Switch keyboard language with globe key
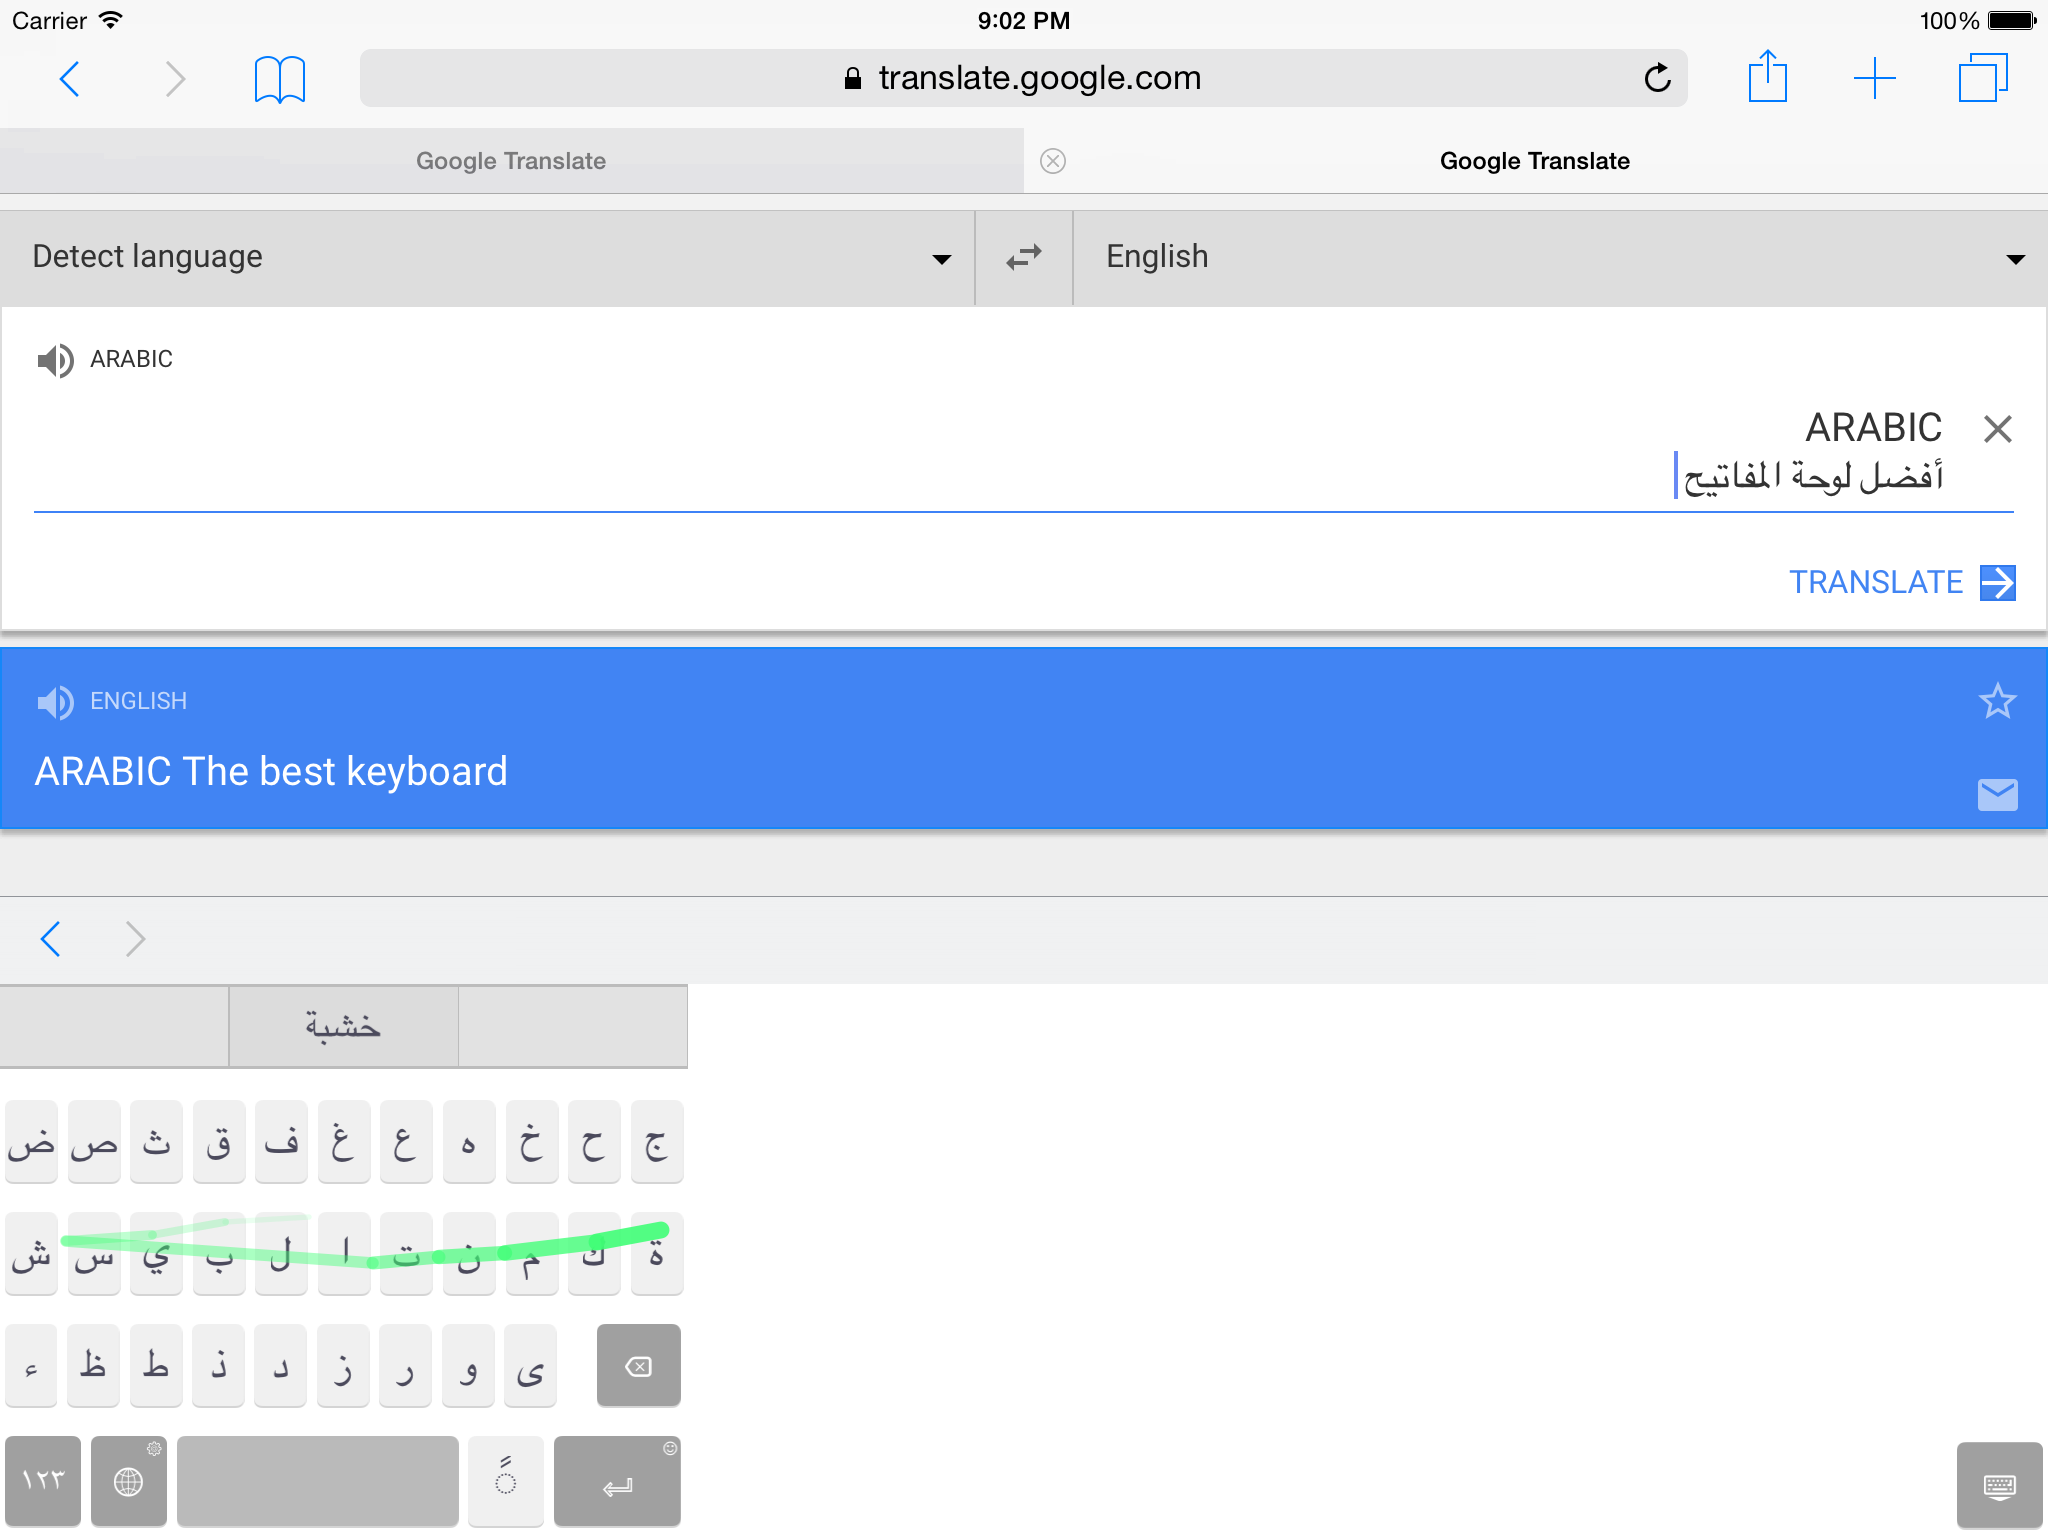The image size is (2048, 1536). (128, 1481)
